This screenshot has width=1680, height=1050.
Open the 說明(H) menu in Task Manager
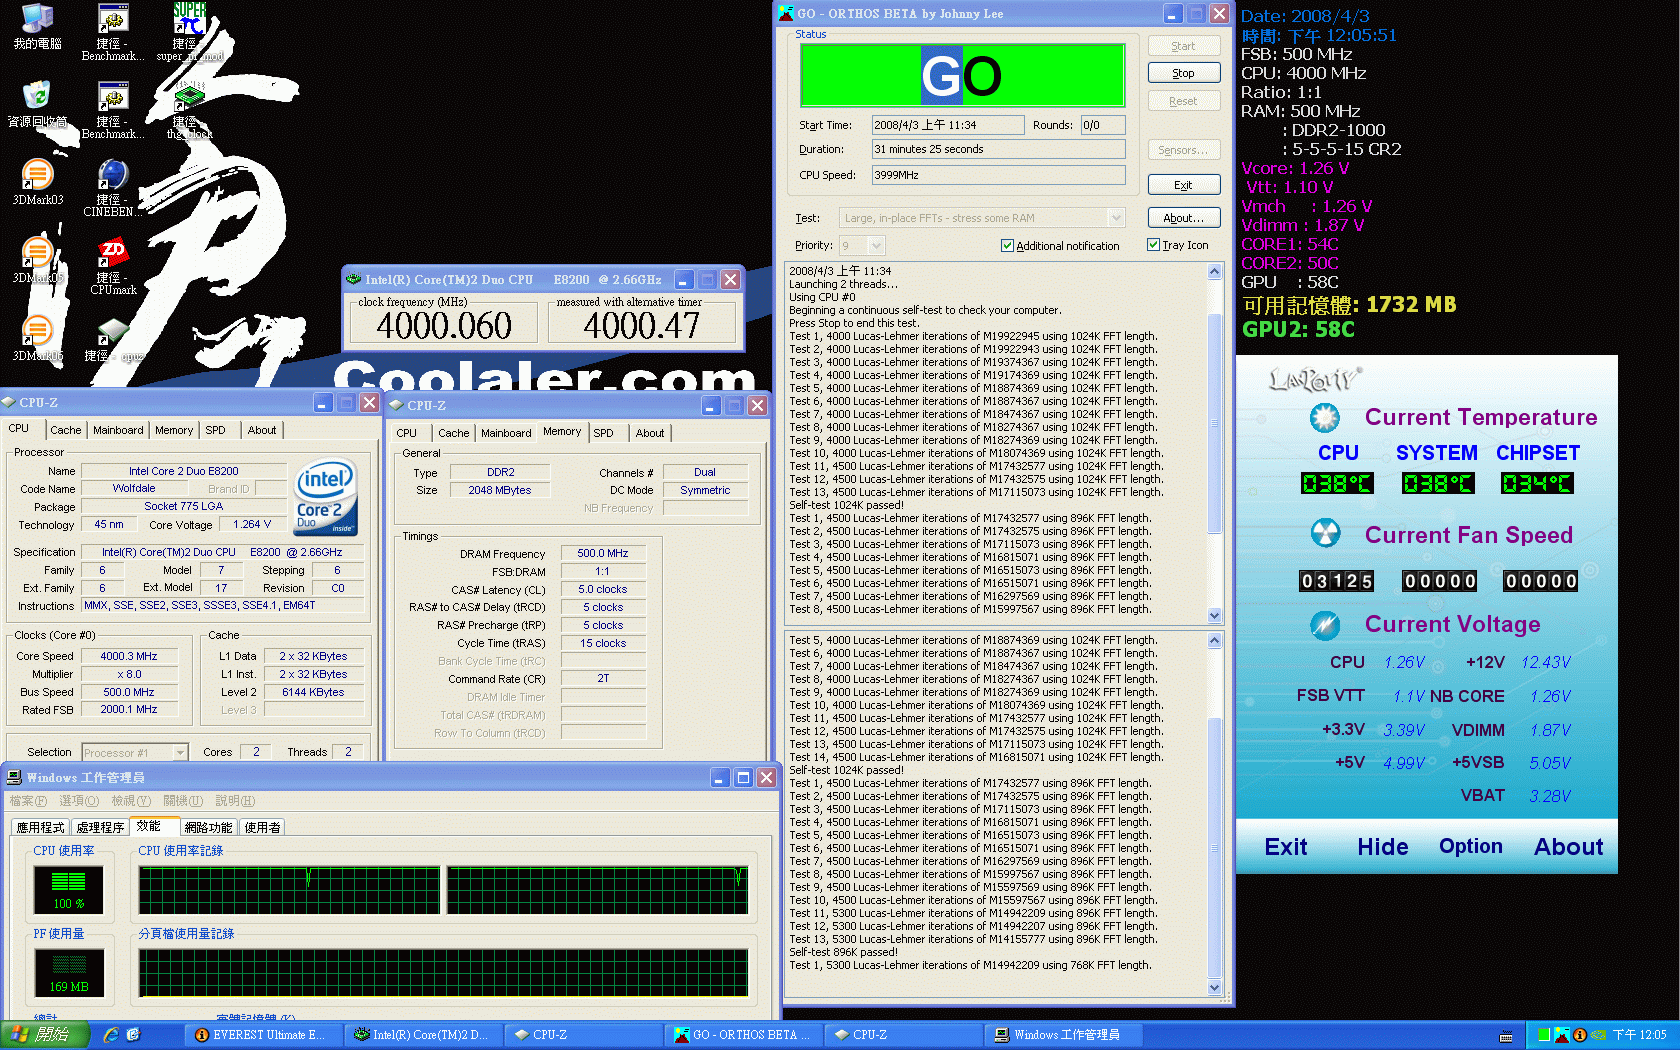point(235,801)
